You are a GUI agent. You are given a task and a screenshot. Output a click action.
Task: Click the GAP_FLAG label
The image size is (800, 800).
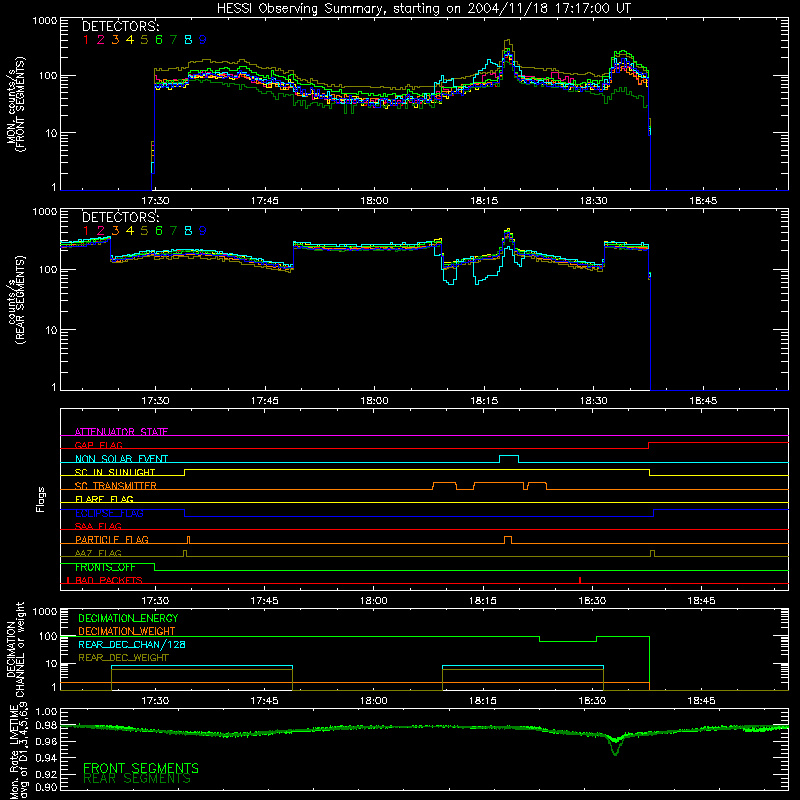(x=98, y=445)
